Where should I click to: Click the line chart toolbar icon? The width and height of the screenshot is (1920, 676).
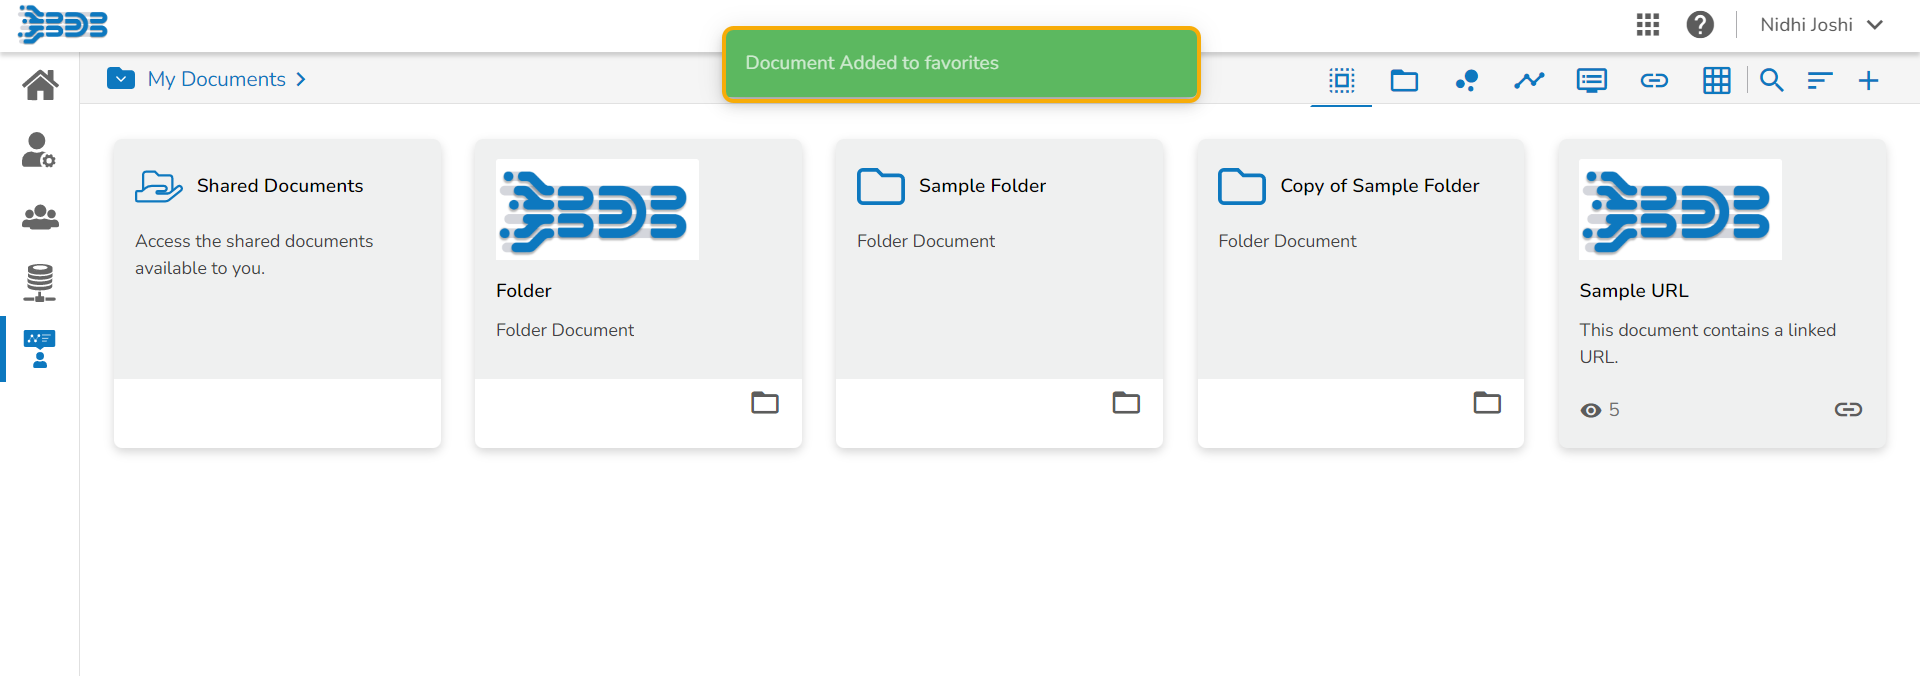pos(1529,80)
